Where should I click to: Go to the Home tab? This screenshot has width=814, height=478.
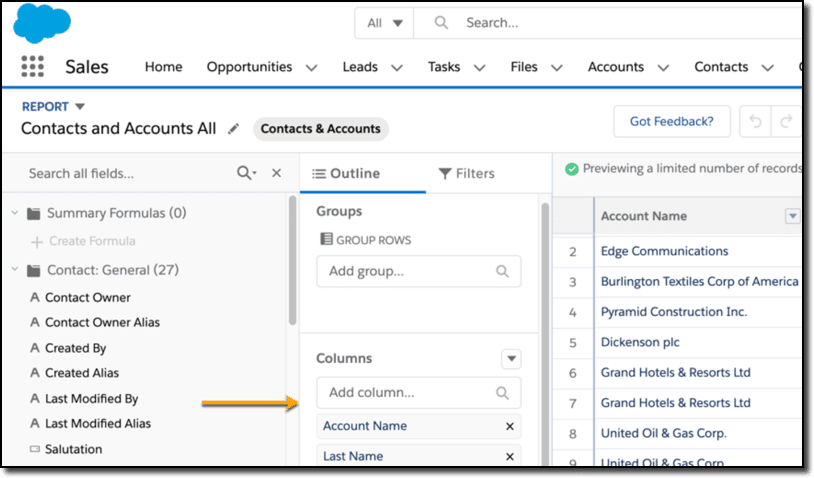pos(164,67)
